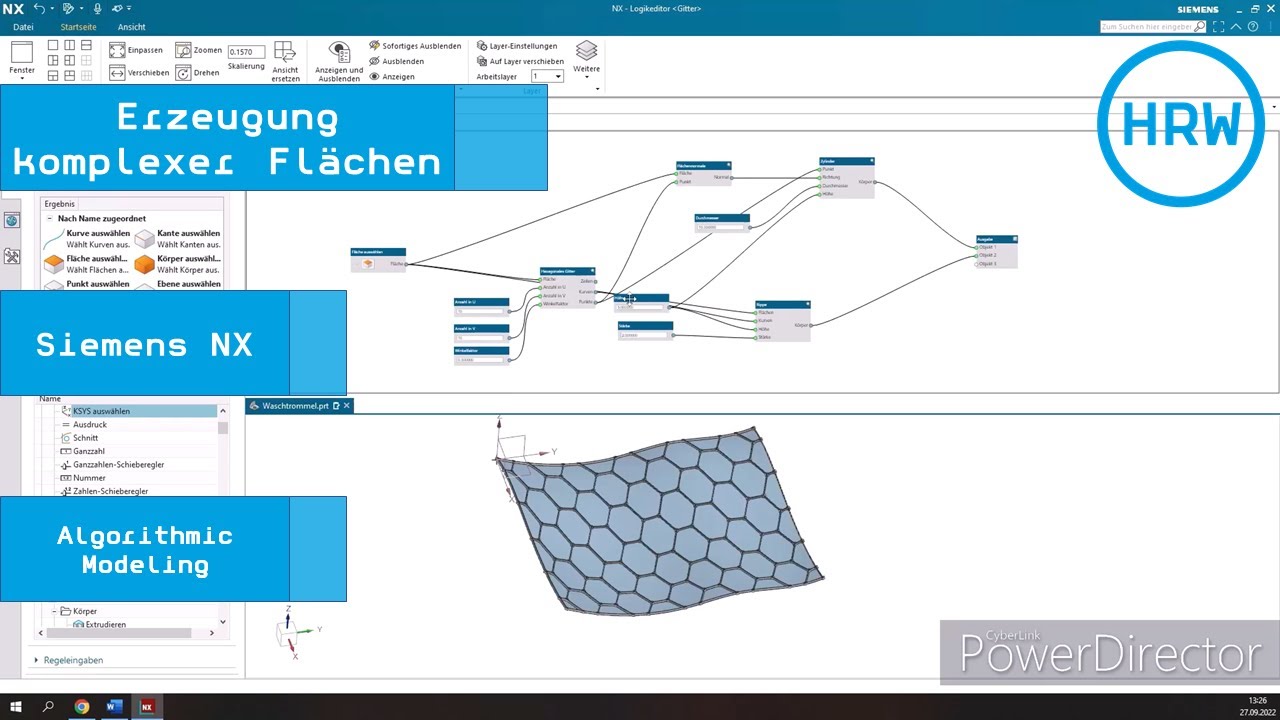Collapse the Nach Name zugeordnet group

(49, 218)
